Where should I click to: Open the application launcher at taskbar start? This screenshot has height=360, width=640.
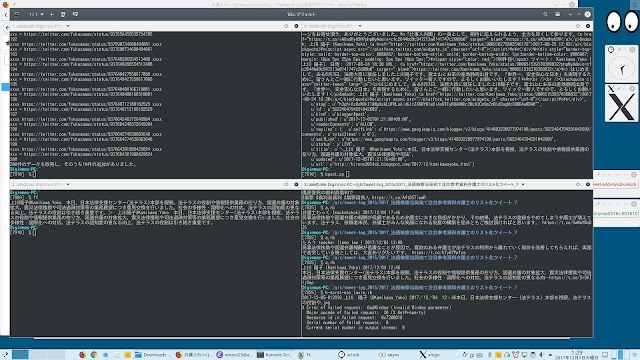pos(5,355)
